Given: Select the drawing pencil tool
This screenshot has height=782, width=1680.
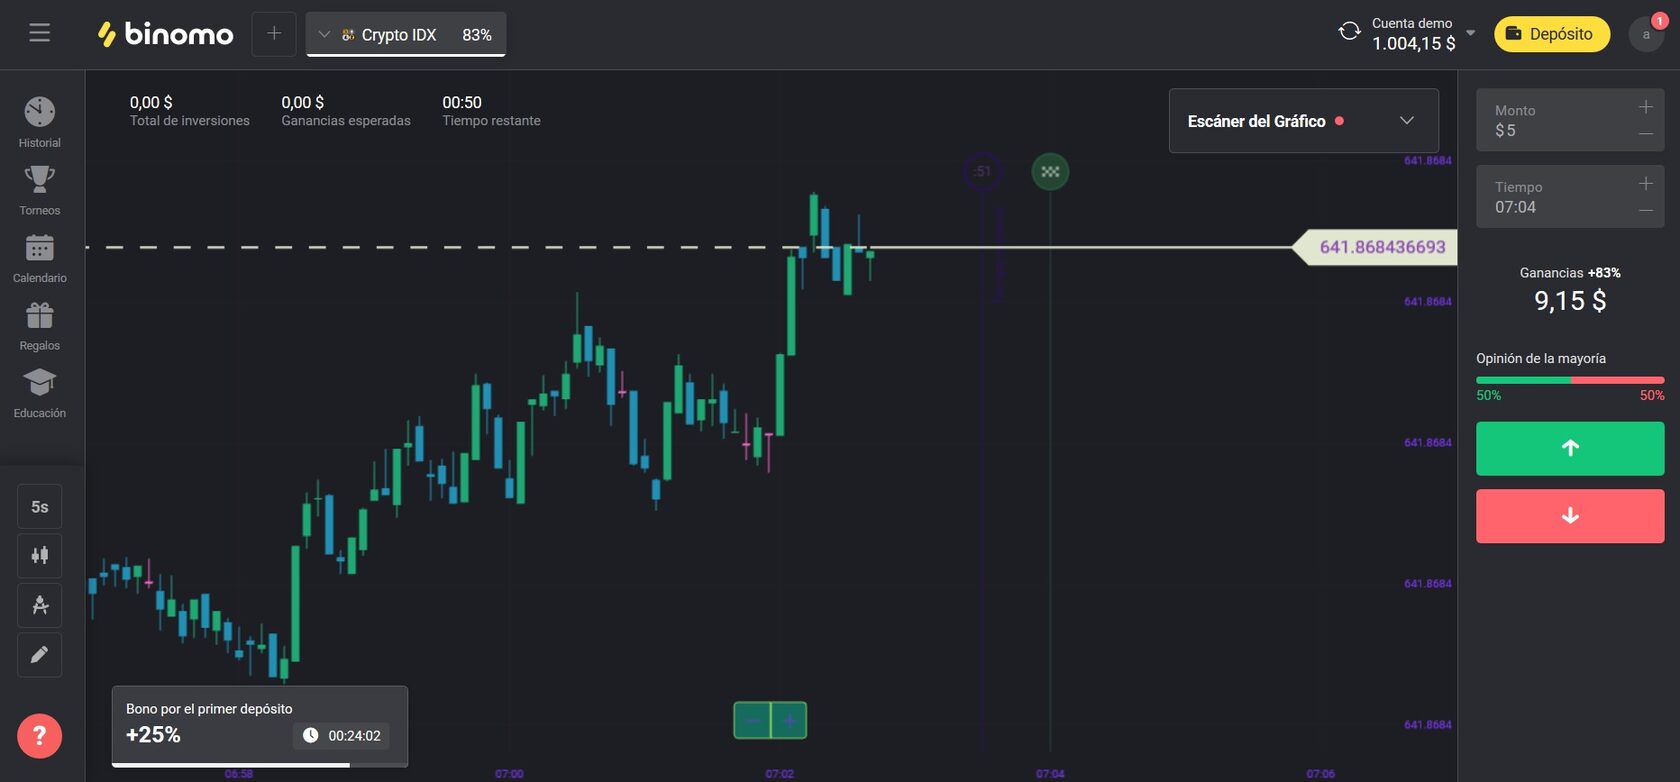Looking at the screenshot, I should tap(40, 655).
